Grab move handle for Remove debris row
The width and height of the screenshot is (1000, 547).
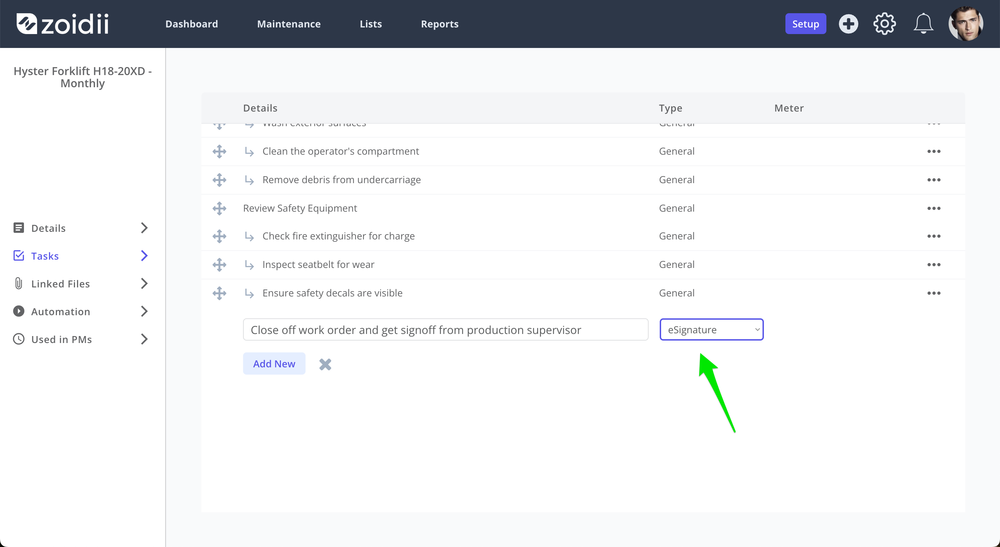coord(219,180)
